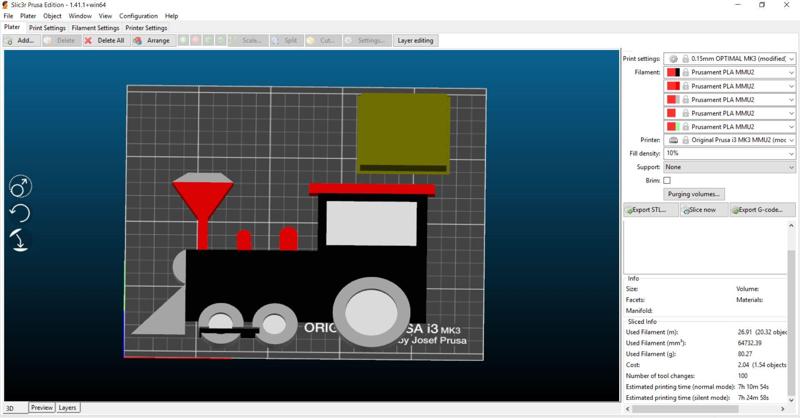Screen dimensions: 800x418
Task: Open the Window menu
Action: (x=80, y=16)
